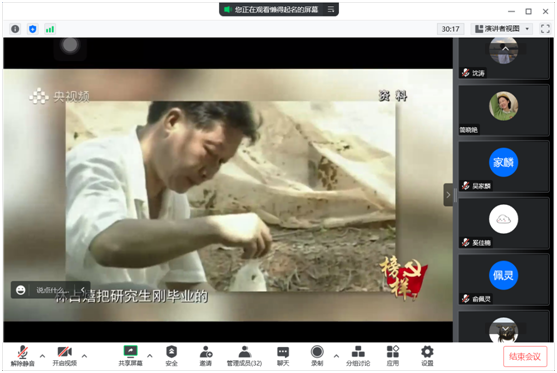Turn on camera with 开启视频

(65, 356)
